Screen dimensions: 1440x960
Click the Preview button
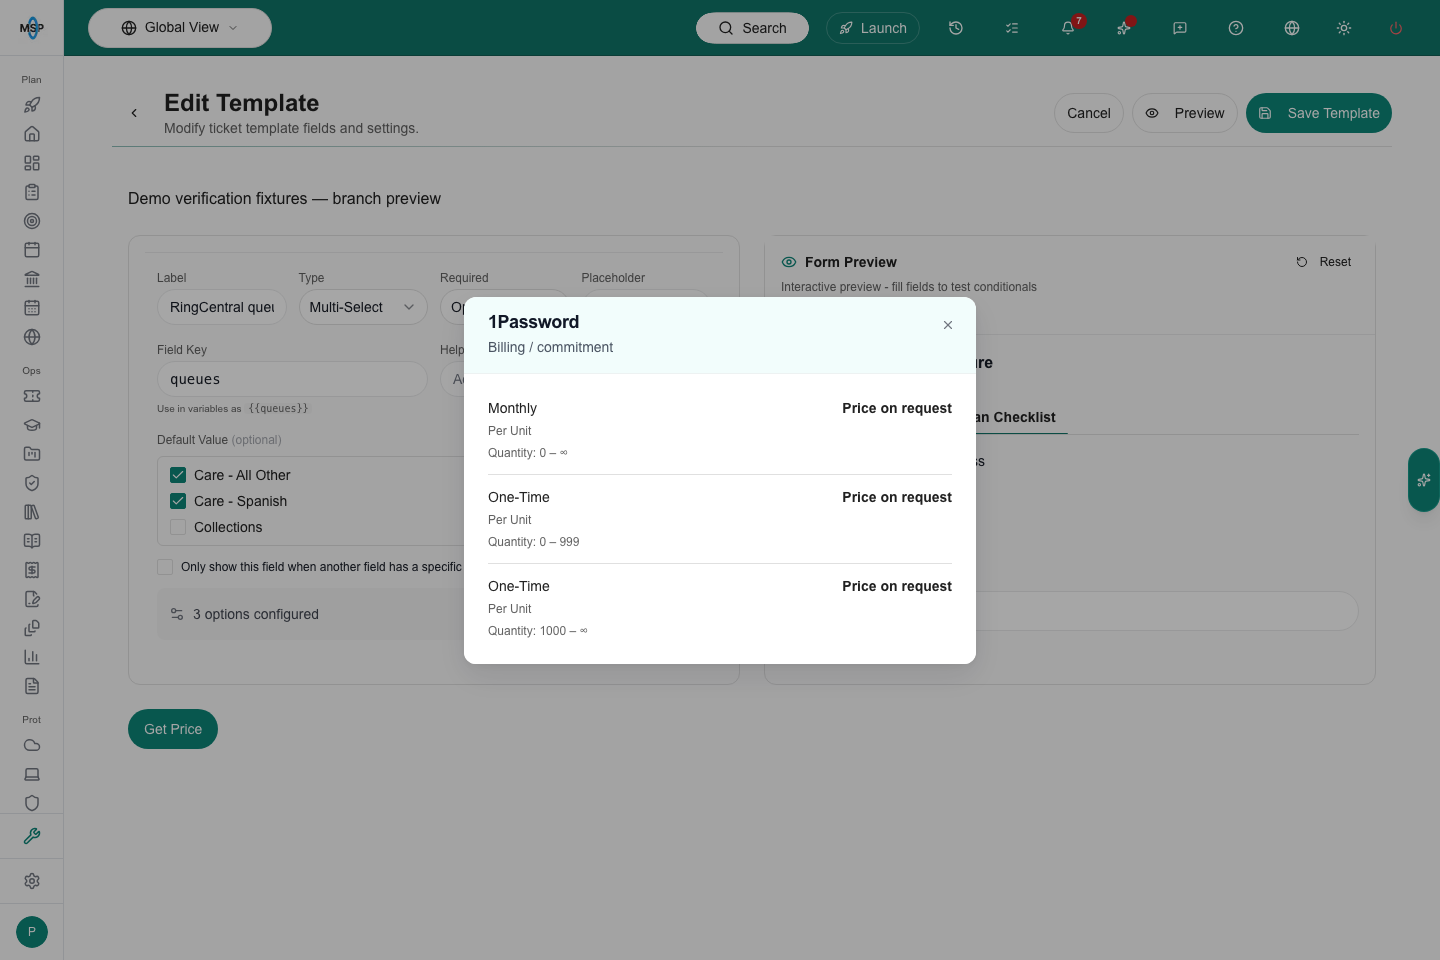click(x=1185, y=113)
